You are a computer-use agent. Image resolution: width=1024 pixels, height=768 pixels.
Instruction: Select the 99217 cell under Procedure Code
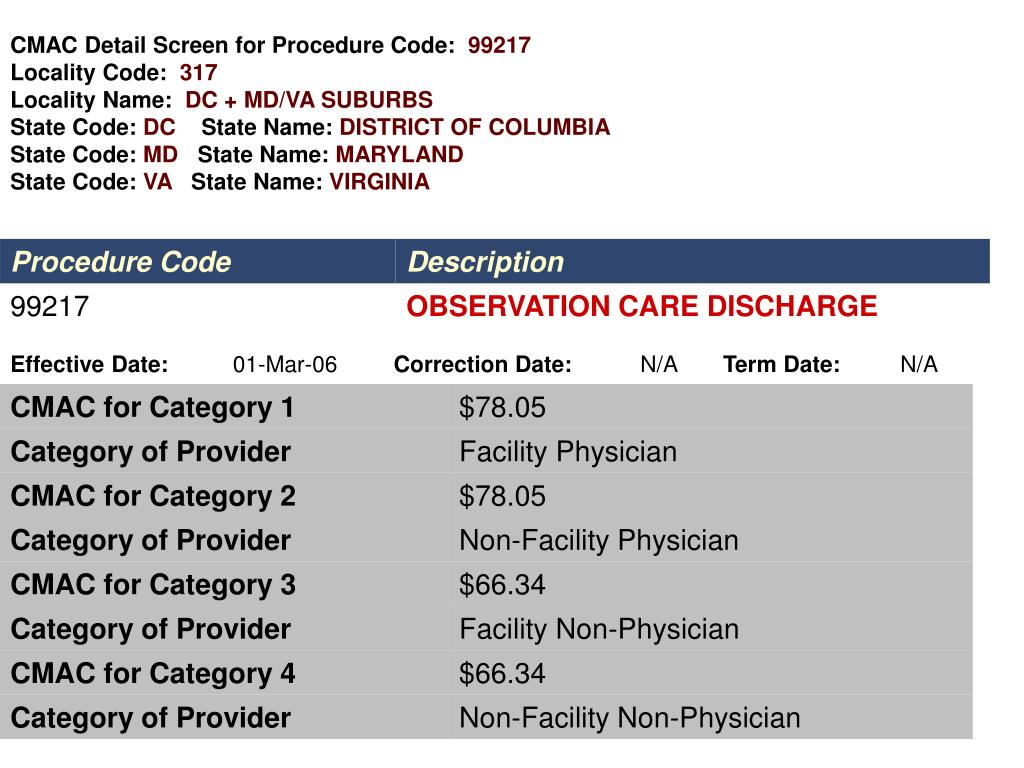(x=50, y=306)
